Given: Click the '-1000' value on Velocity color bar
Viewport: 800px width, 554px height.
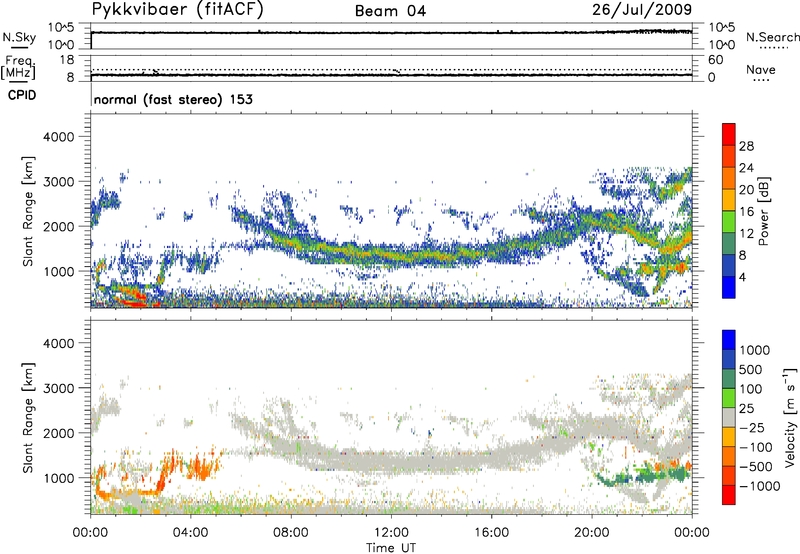Looking at the screenshot, I should click(759, 486).
